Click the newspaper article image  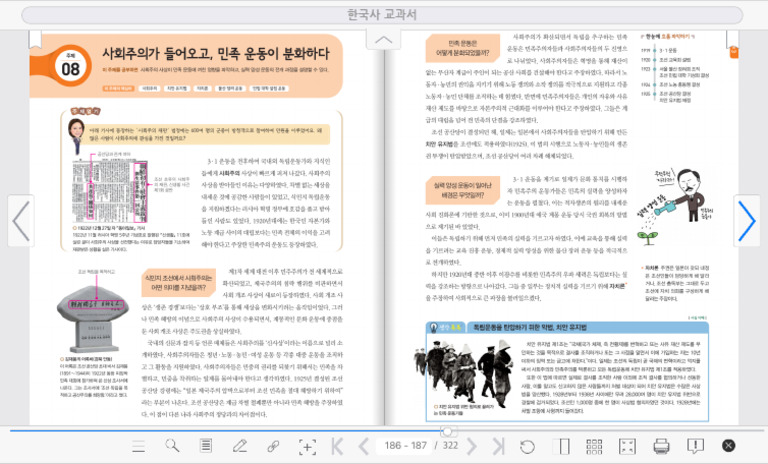pos(110,192)
